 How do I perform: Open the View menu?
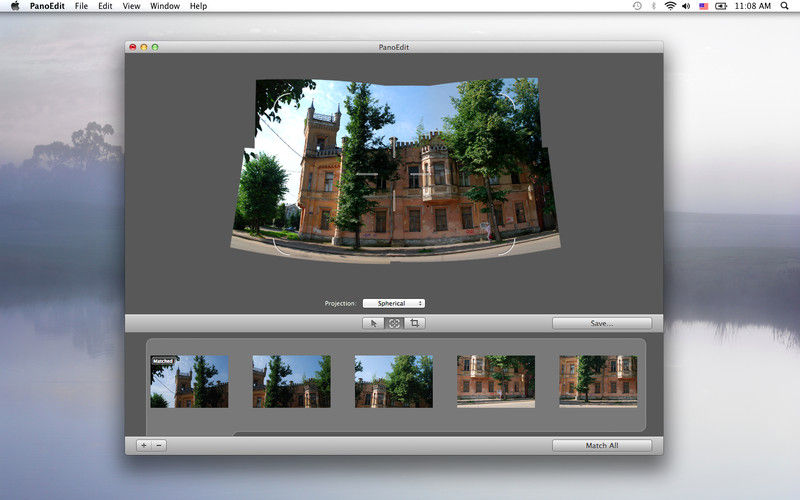(x=131, y=6)
